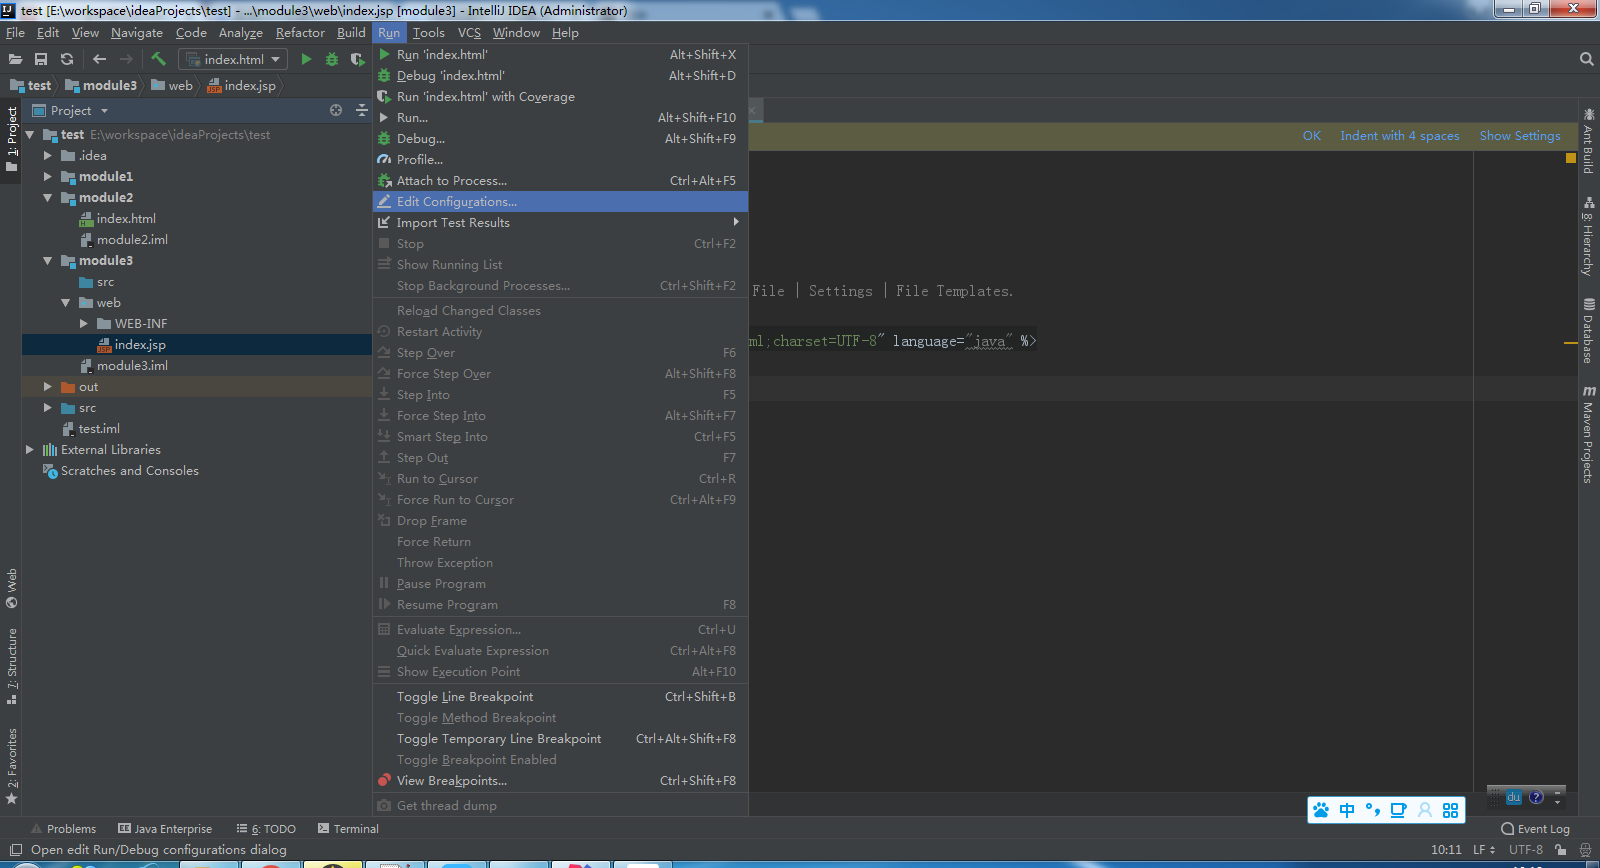
Task: Click the IME Chinese mode indicator
Action: pos(1347,810)
